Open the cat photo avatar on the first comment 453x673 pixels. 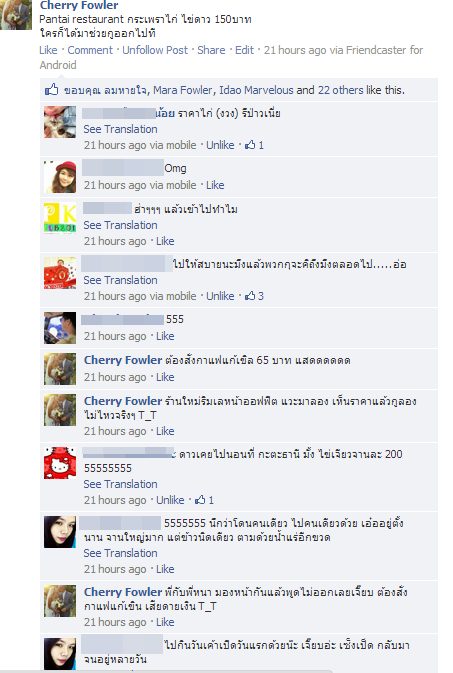60,122
